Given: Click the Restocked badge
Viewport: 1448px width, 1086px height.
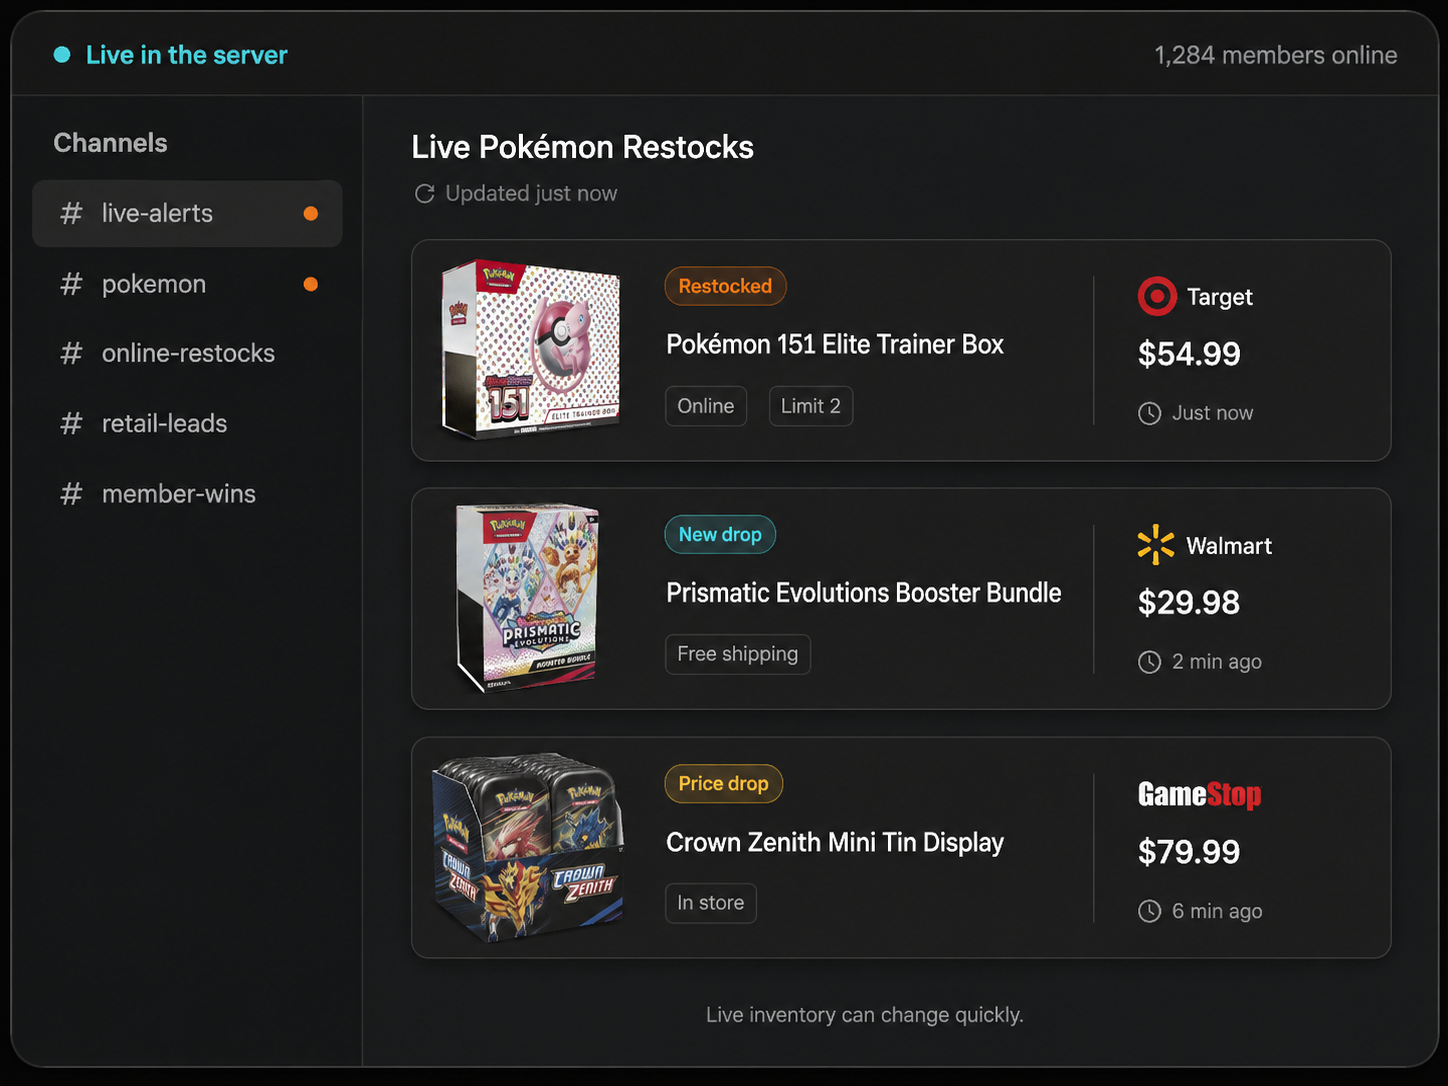Looking at the screenshot, I should pyautogui.click(x=725, y=286).
